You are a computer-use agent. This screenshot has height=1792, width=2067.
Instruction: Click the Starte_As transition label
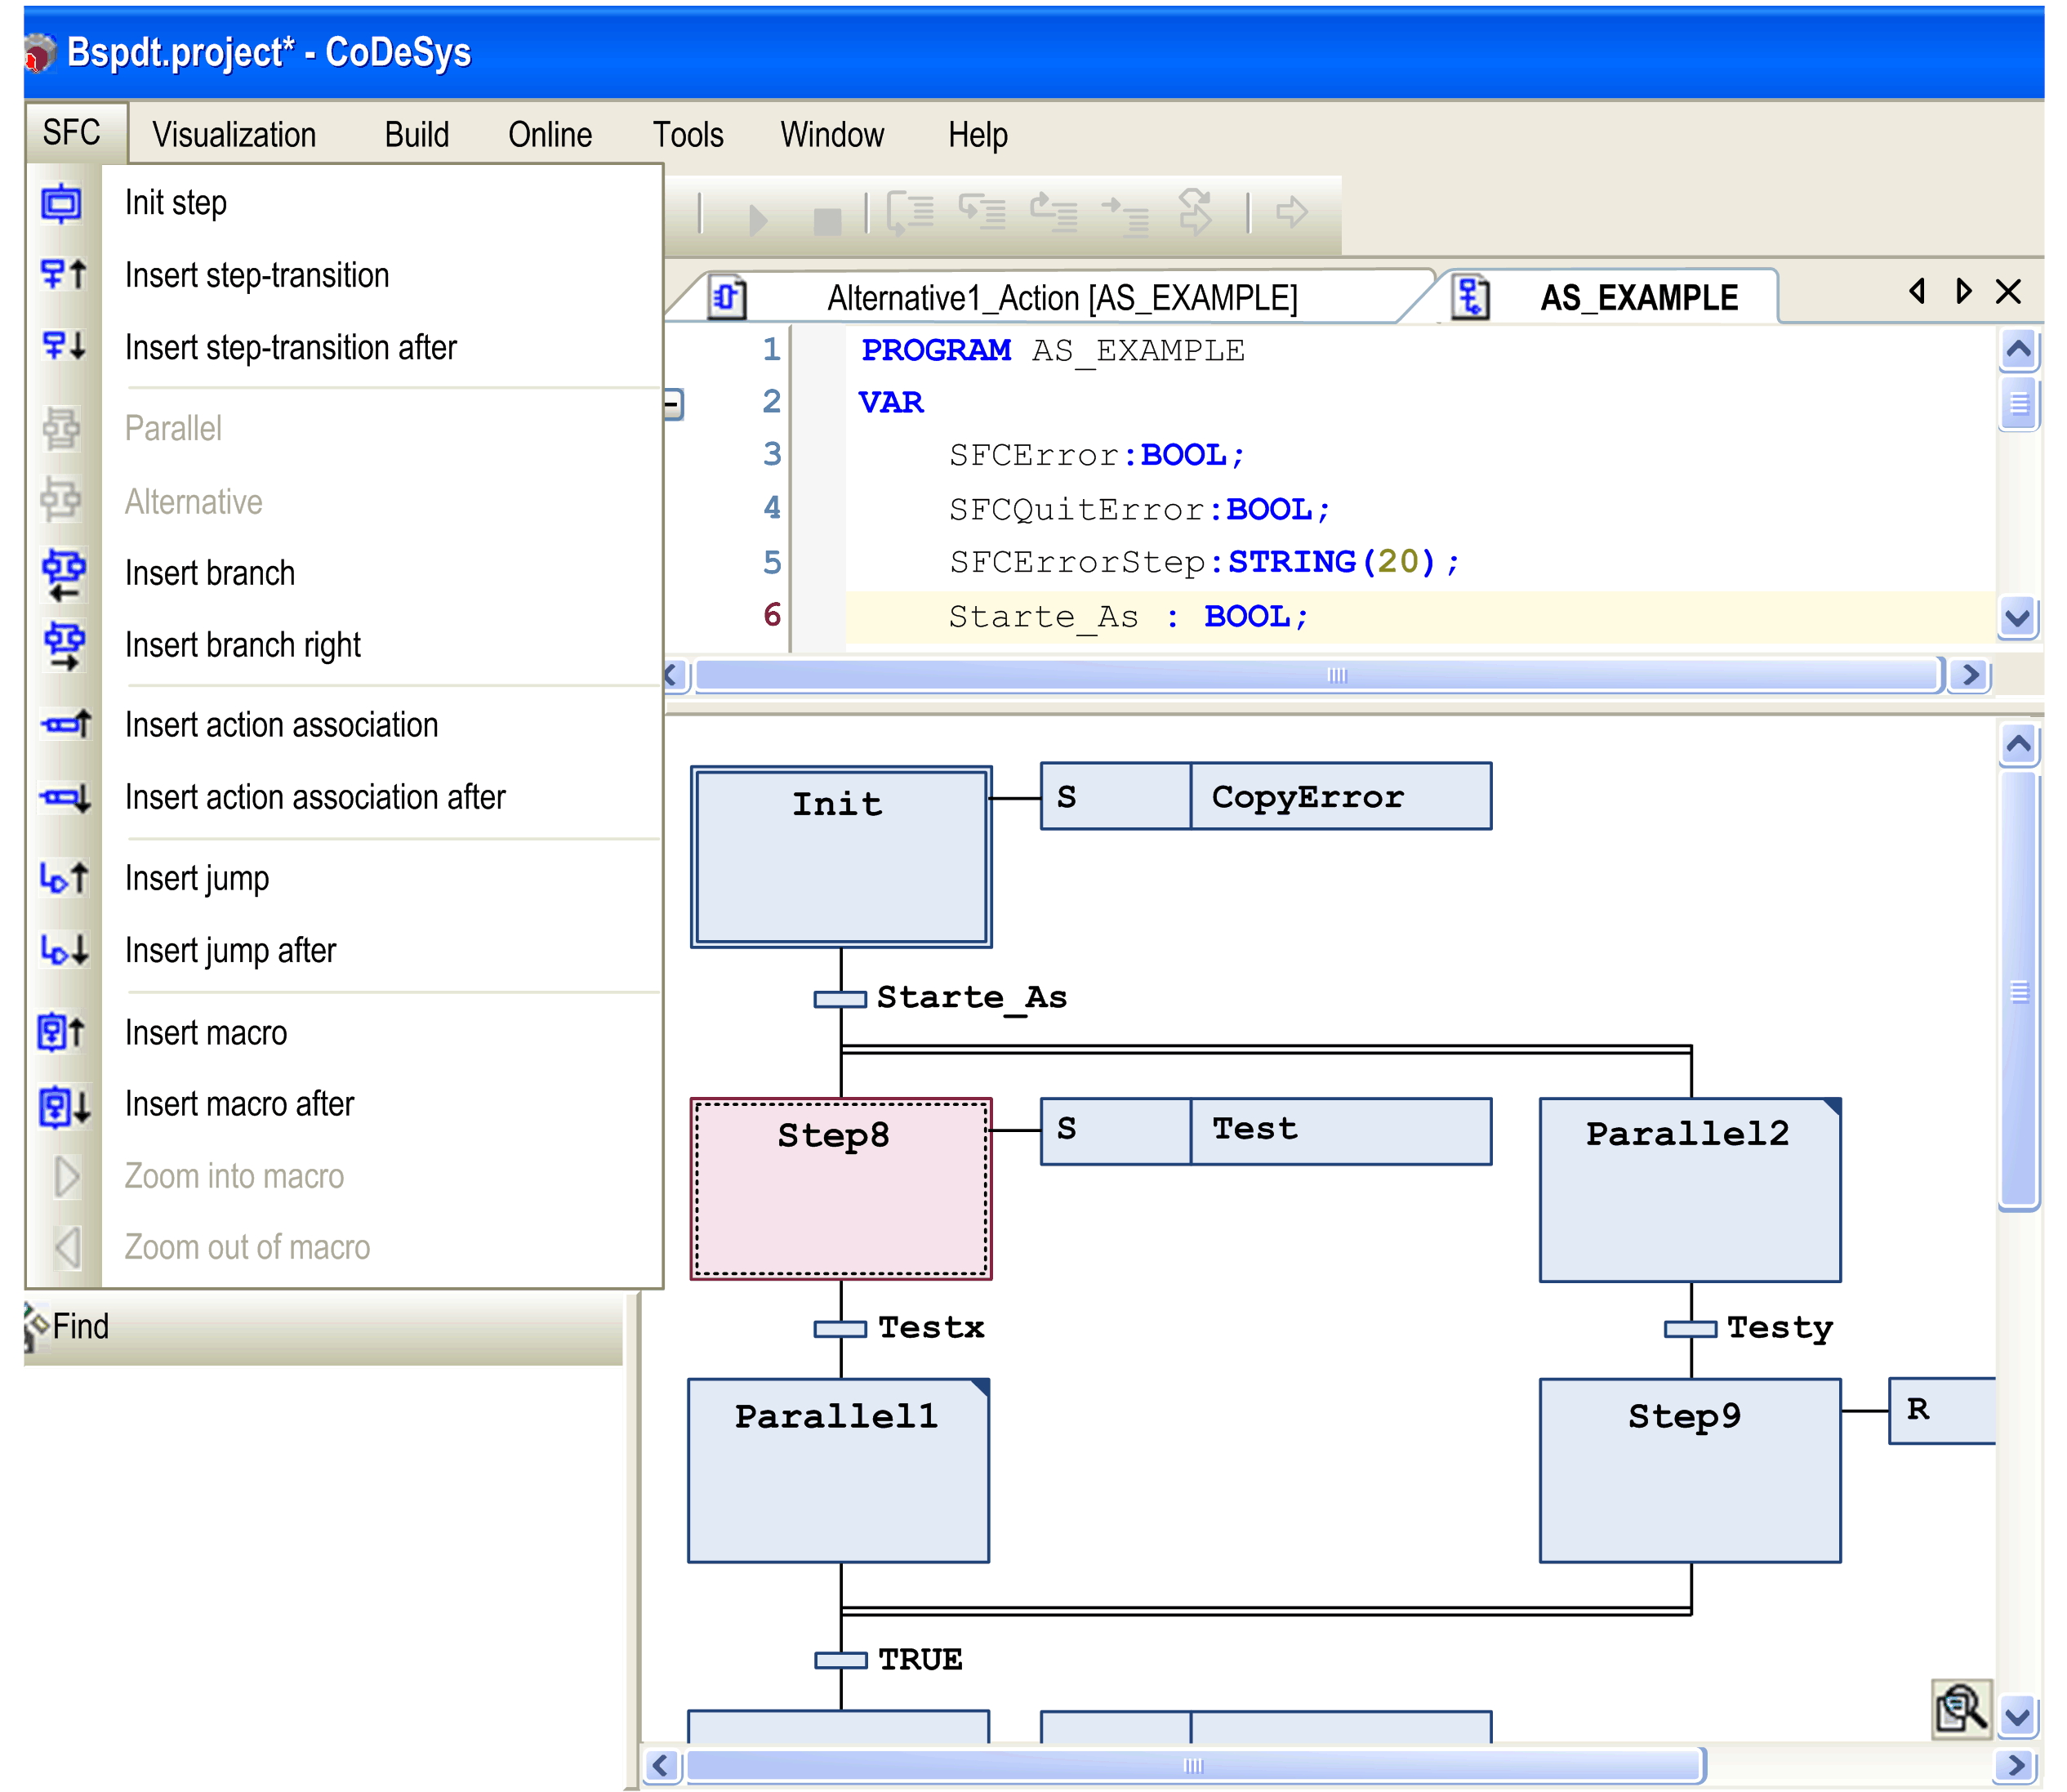(x=971, y=997)
